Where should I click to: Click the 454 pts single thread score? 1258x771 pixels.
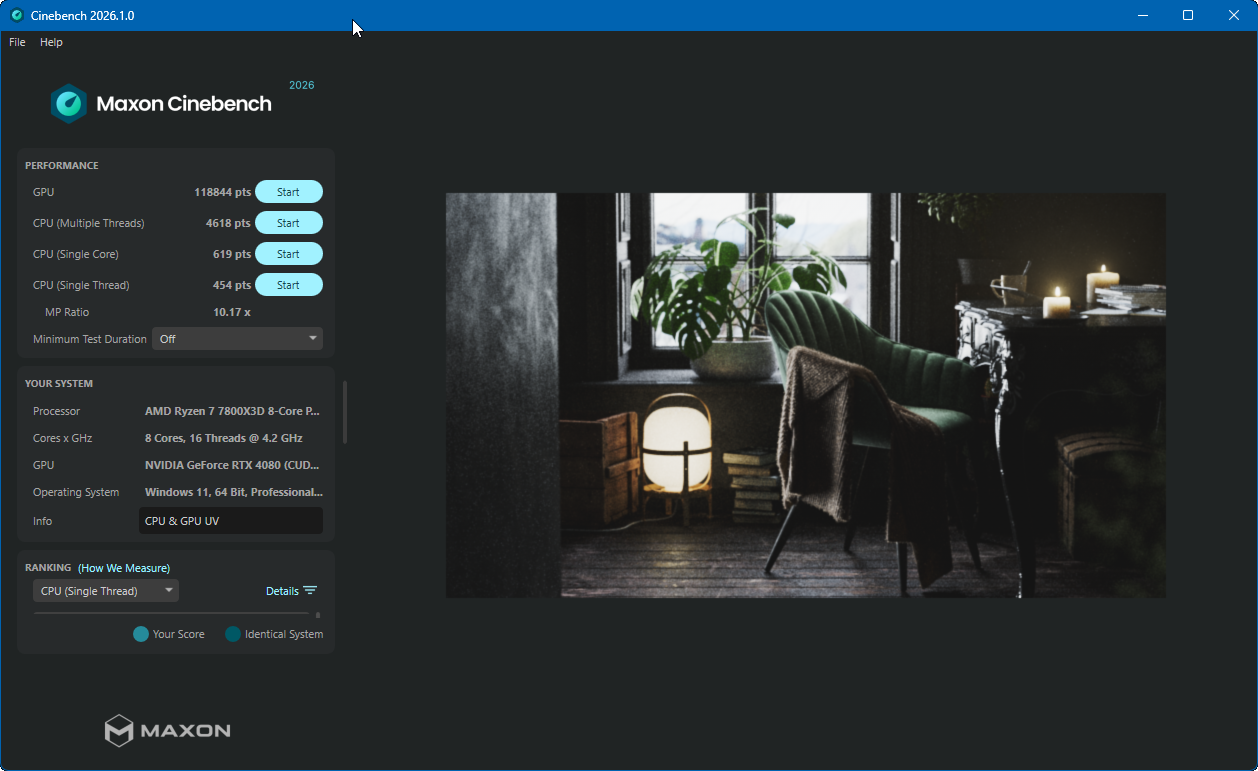(x=232, y=285)
